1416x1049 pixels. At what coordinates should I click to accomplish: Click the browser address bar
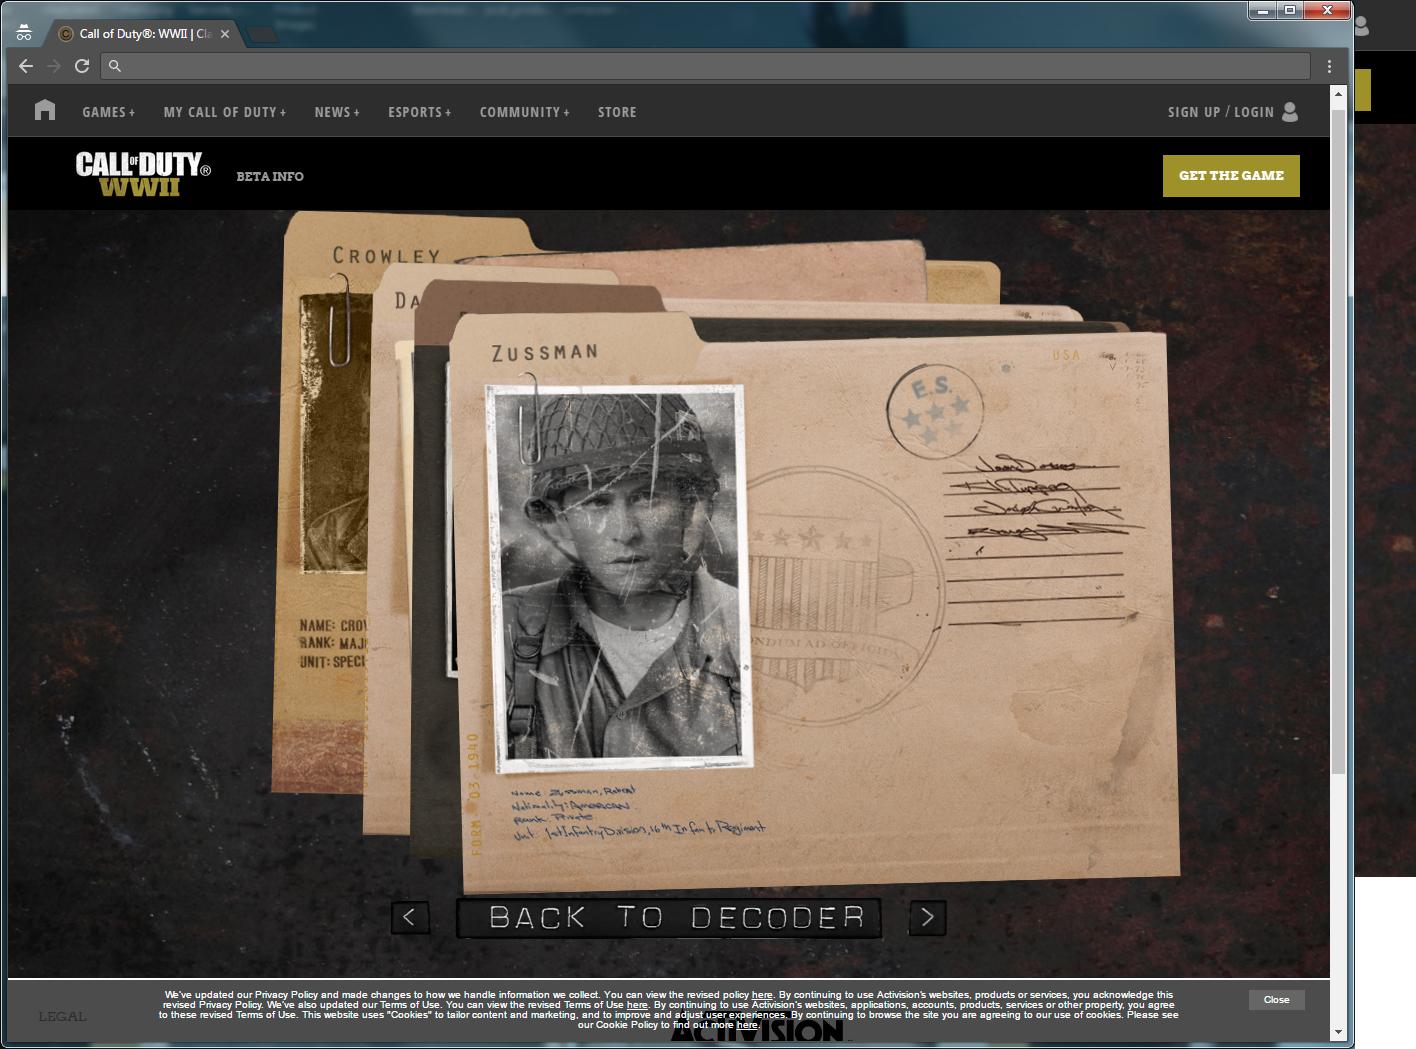click(x=705, y=66)
